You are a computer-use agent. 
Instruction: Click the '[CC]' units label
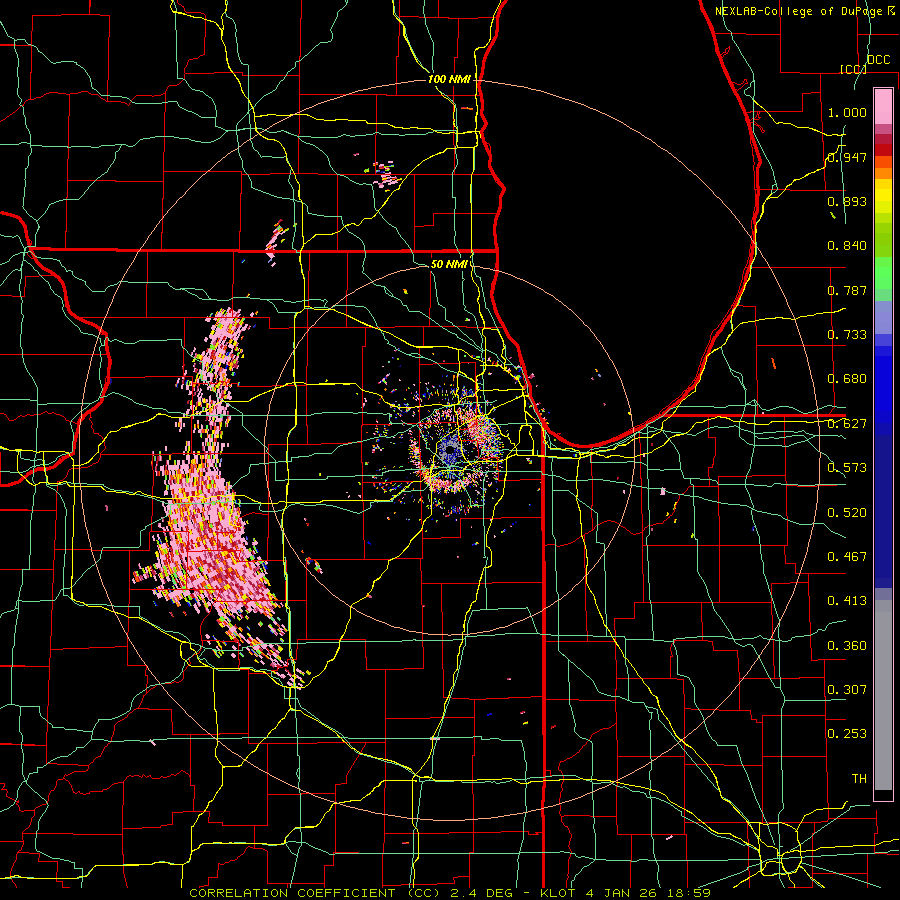[x=853, y=69]
